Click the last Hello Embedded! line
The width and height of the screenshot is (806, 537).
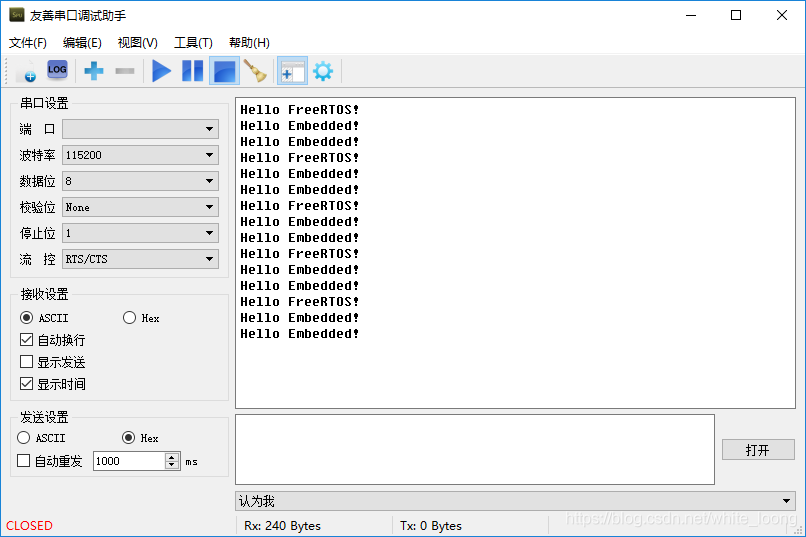click(x=300, y=334)
